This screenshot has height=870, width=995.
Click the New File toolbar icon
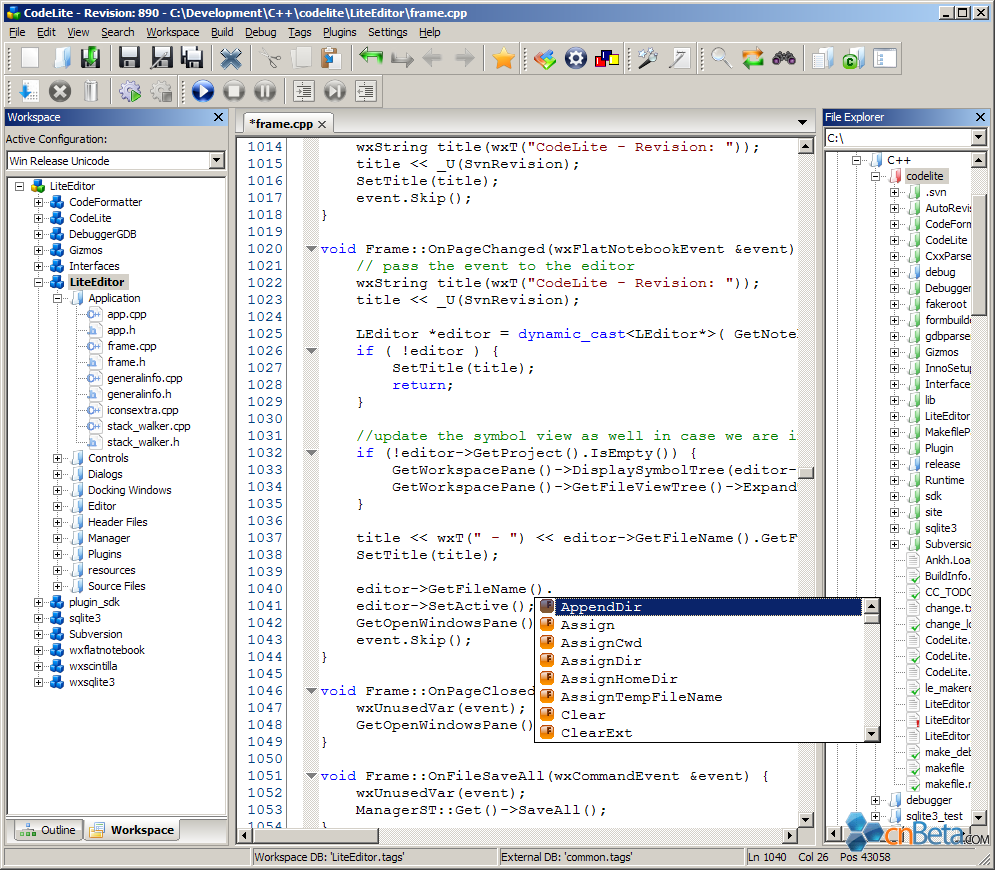tap(30, 58)
